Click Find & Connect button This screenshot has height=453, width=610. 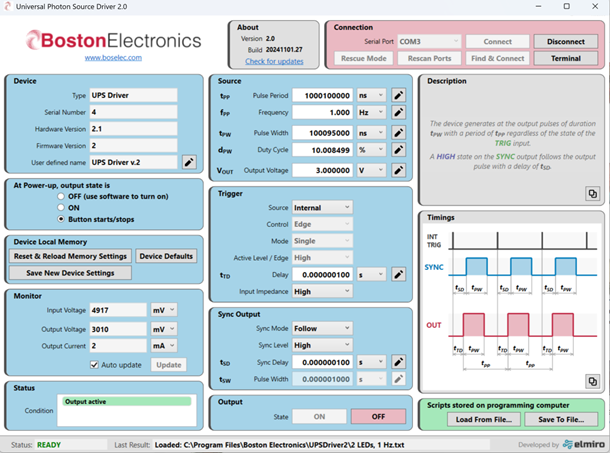coord(498,58)
